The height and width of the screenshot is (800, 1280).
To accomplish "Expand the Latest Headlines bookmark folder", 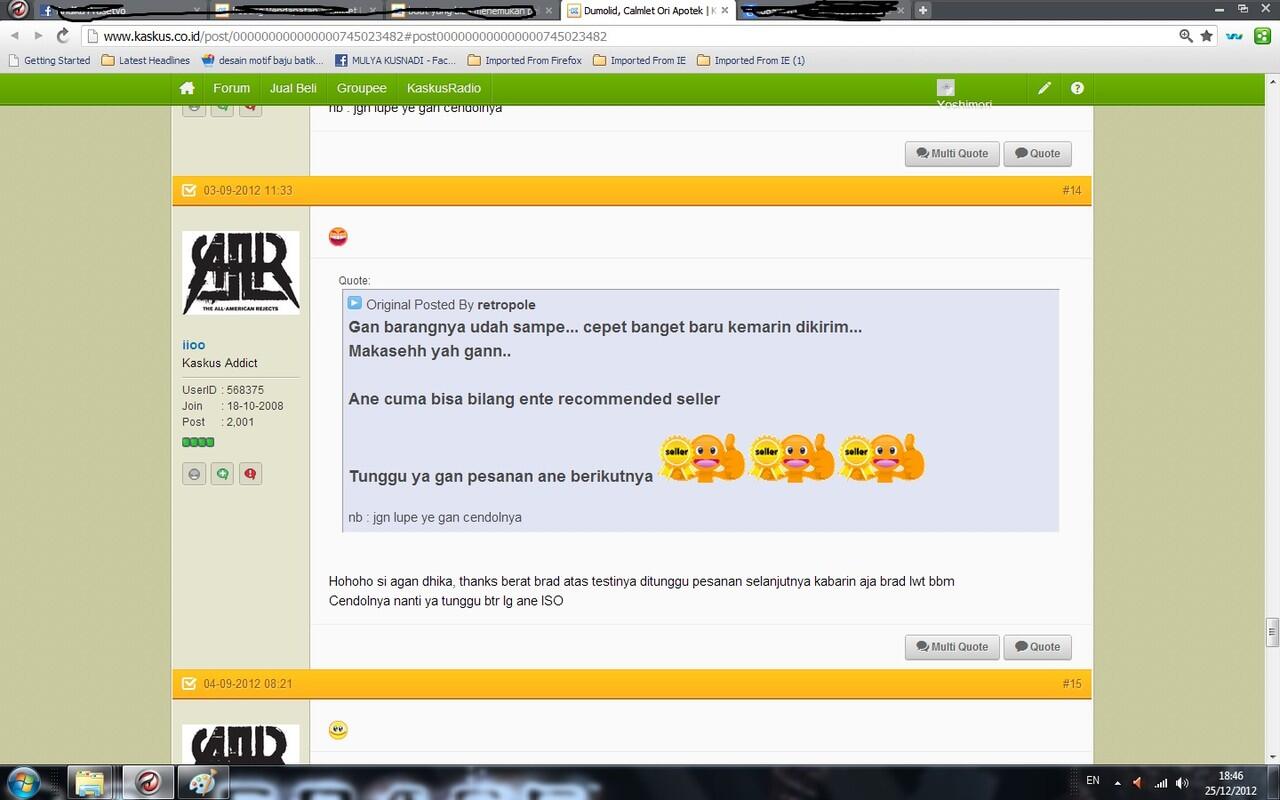I will coord(145,60).
